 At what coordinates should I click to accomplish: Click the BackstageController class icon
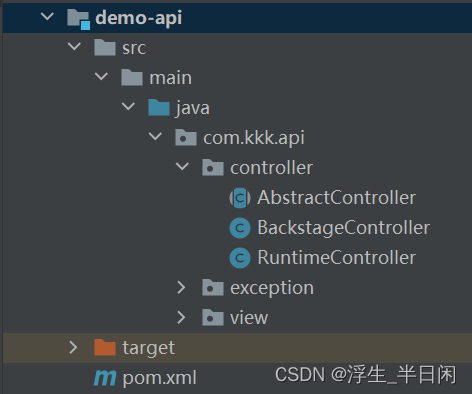tap(240, 228)
